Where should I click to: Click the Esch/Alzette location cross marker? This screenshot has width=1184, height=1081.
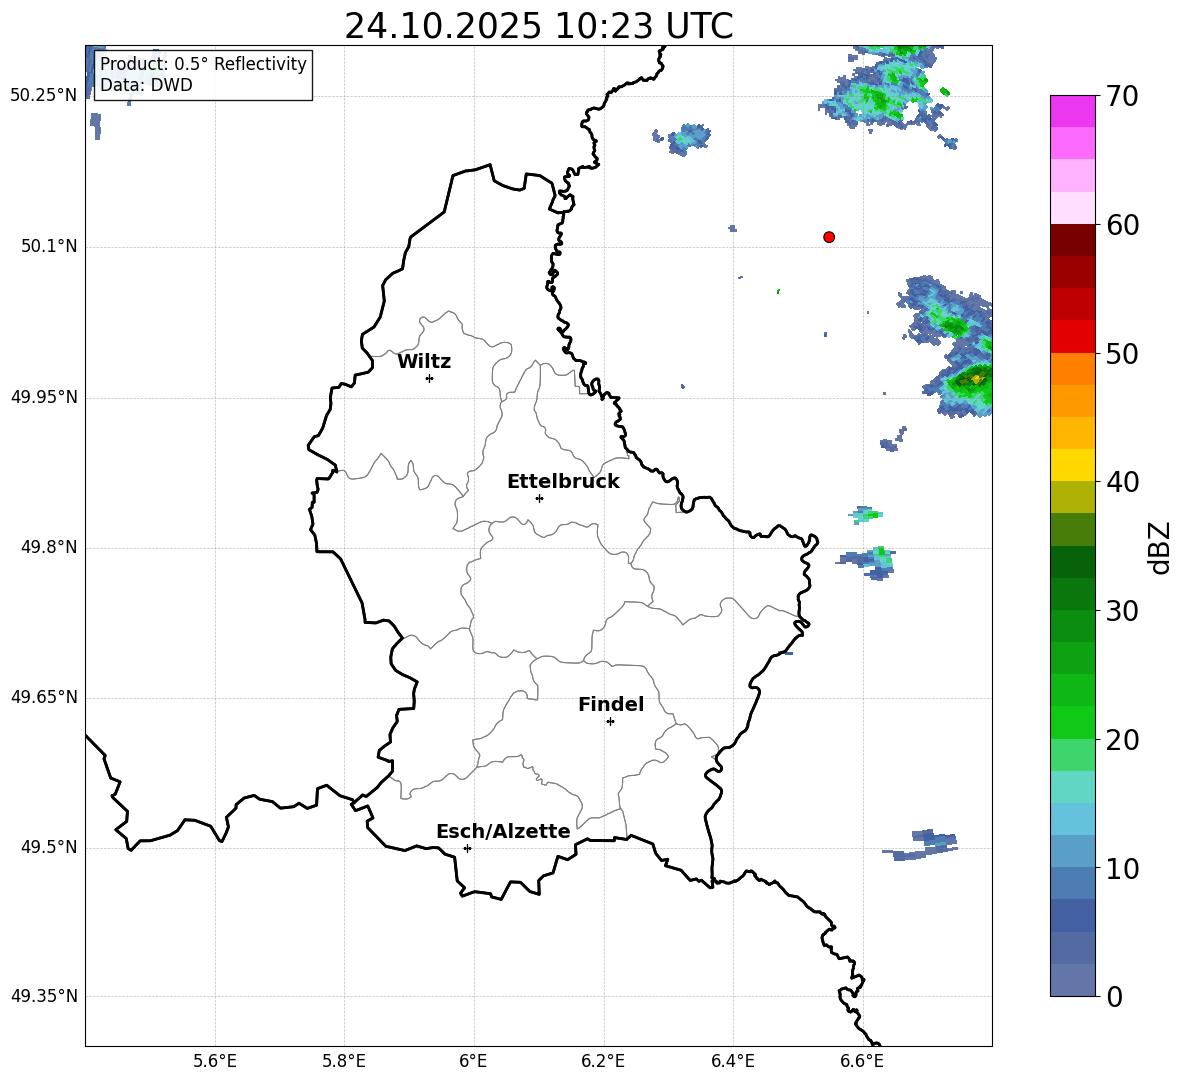click(x=467, y=848)
